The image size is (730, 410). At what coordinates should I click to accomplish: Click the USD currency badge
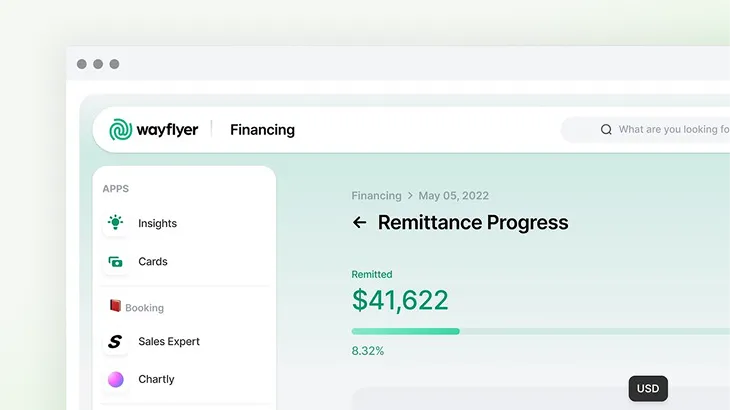pyautogui.click(x=648, y=389)
